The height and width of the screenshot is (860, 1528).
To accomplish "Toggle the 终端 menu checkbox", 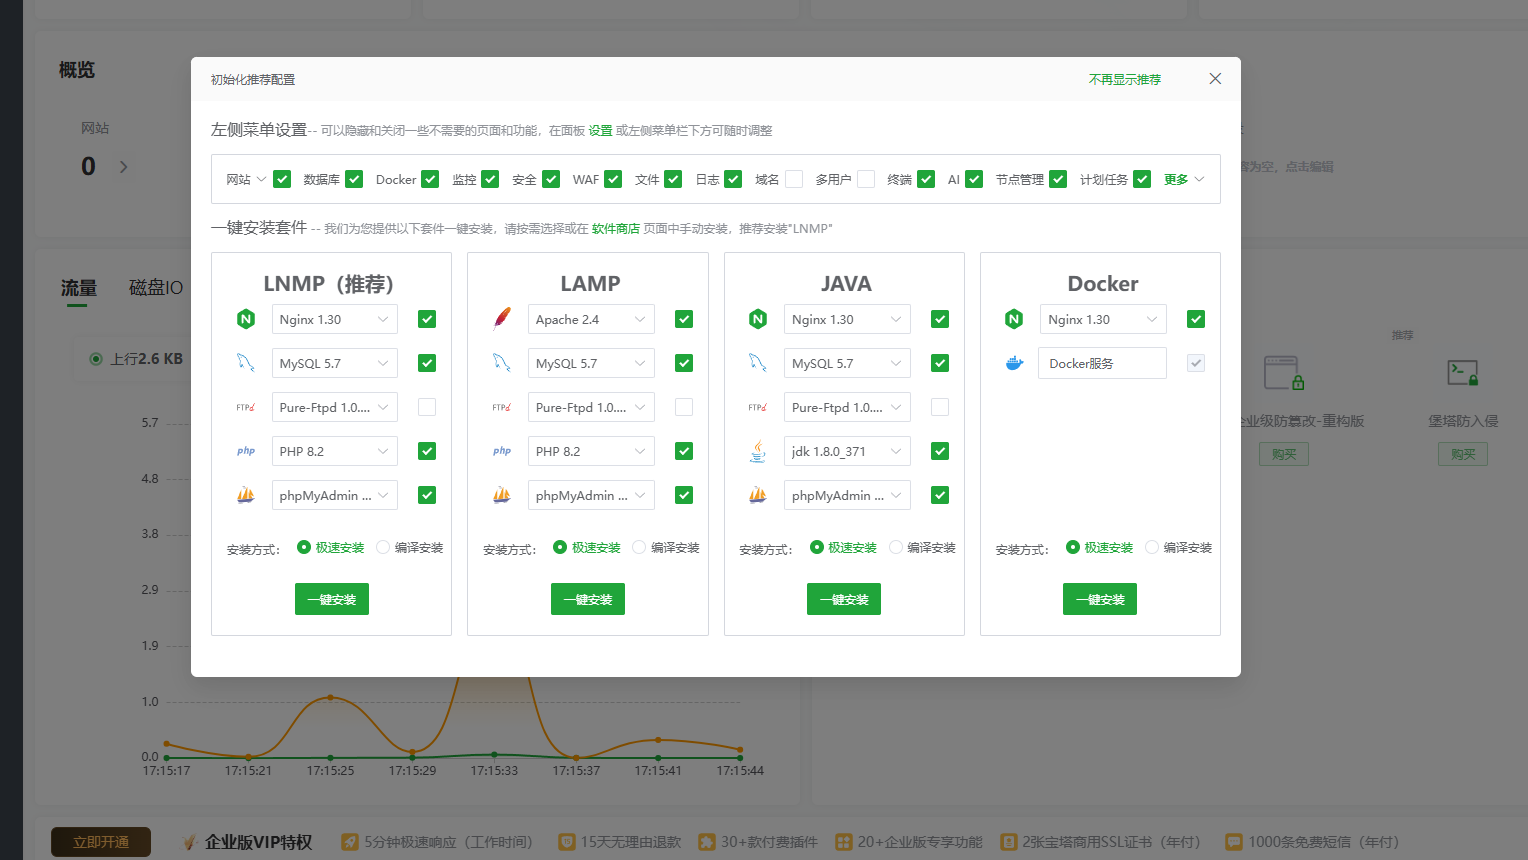I will point(926,179).
